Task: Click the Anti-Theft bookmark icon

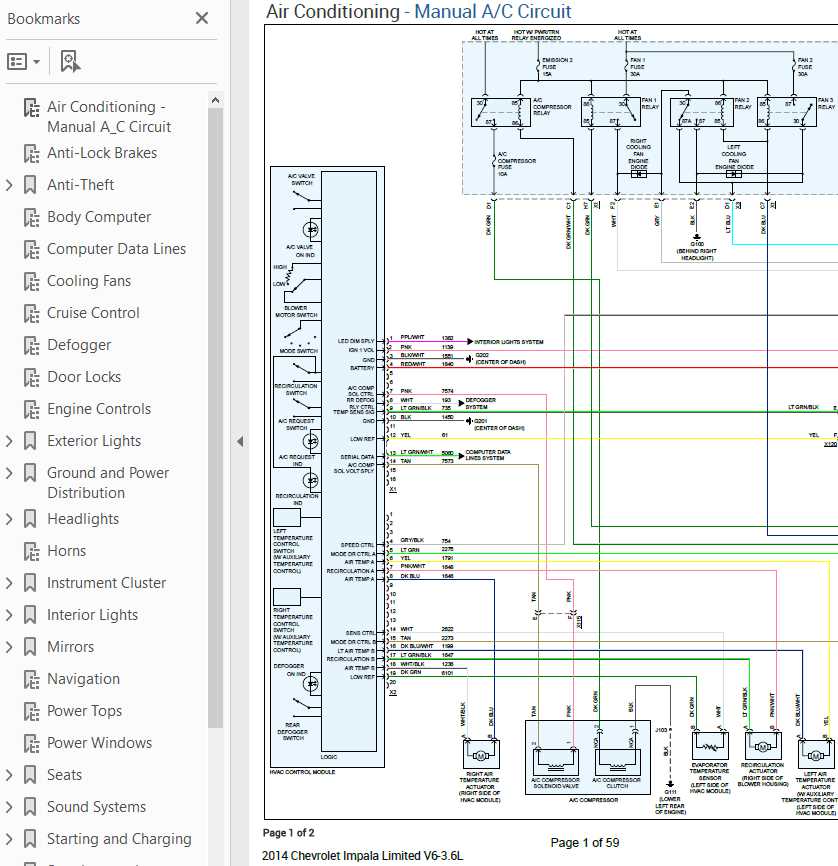Action: (x=30, y=185)
